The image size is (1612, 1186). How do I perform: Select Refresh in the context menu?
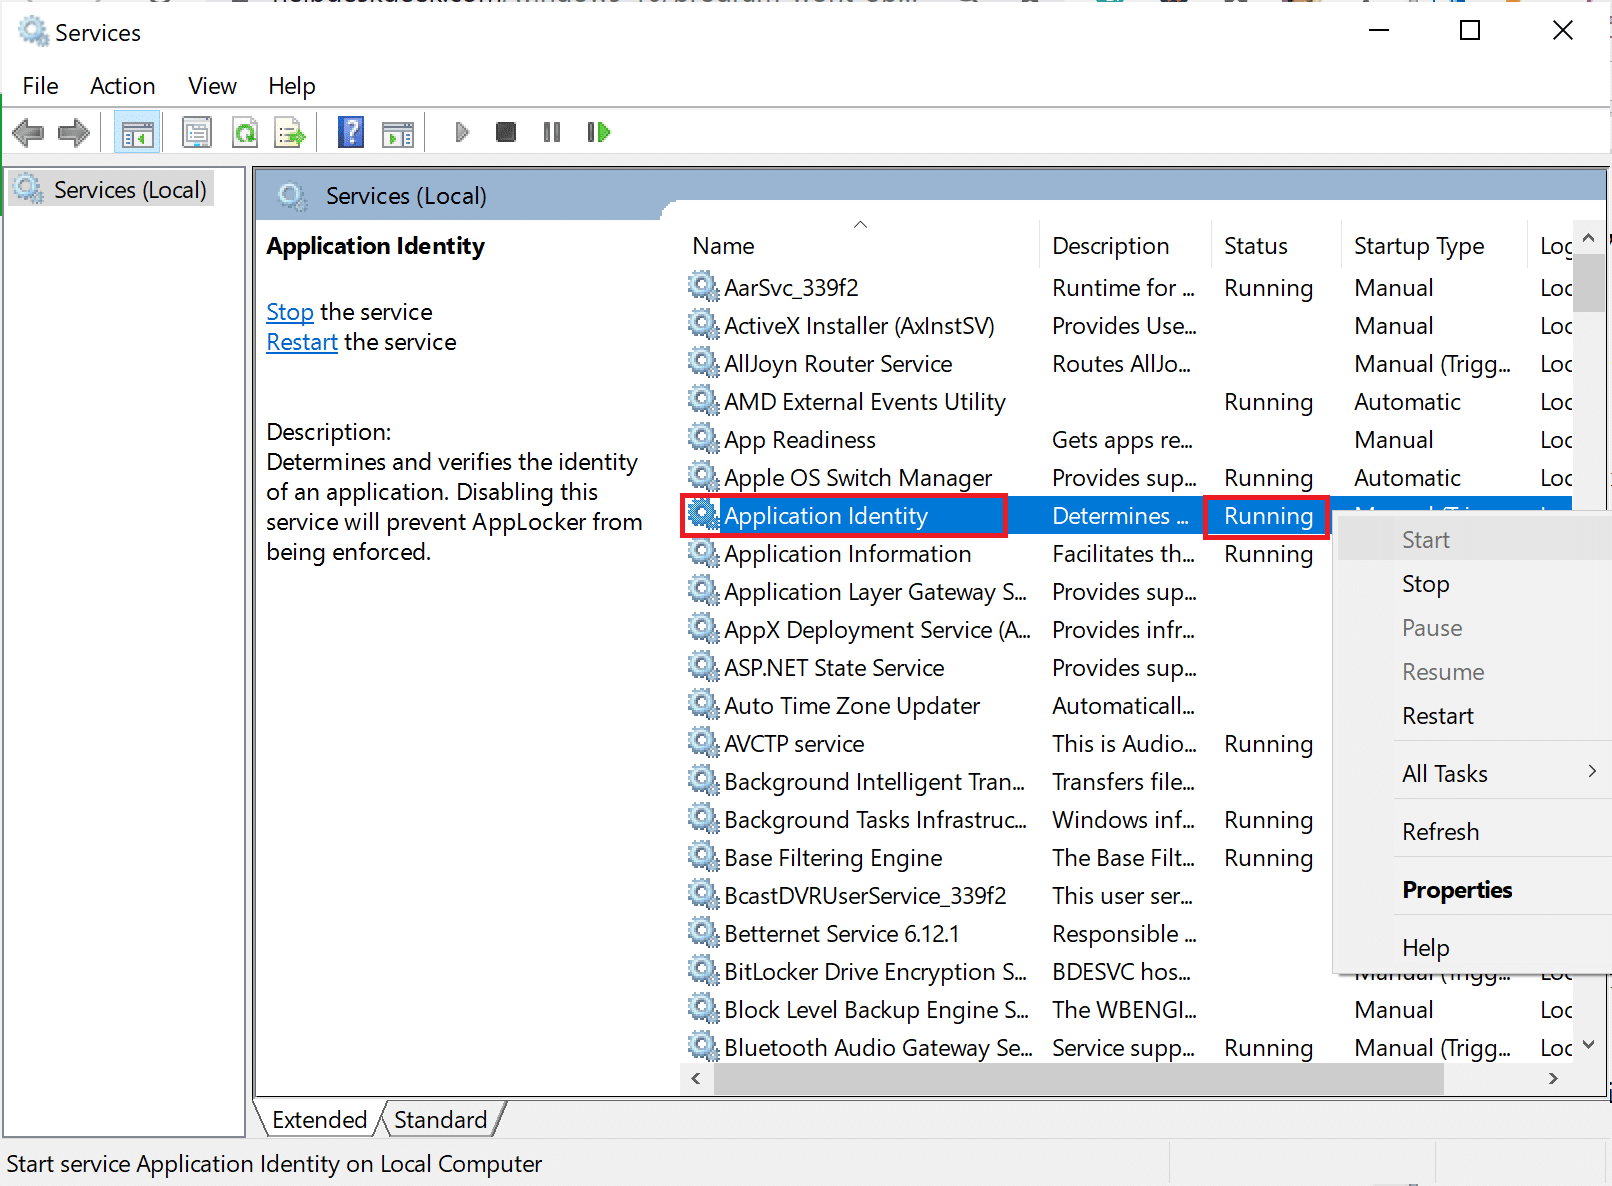tap(1440, 831)
